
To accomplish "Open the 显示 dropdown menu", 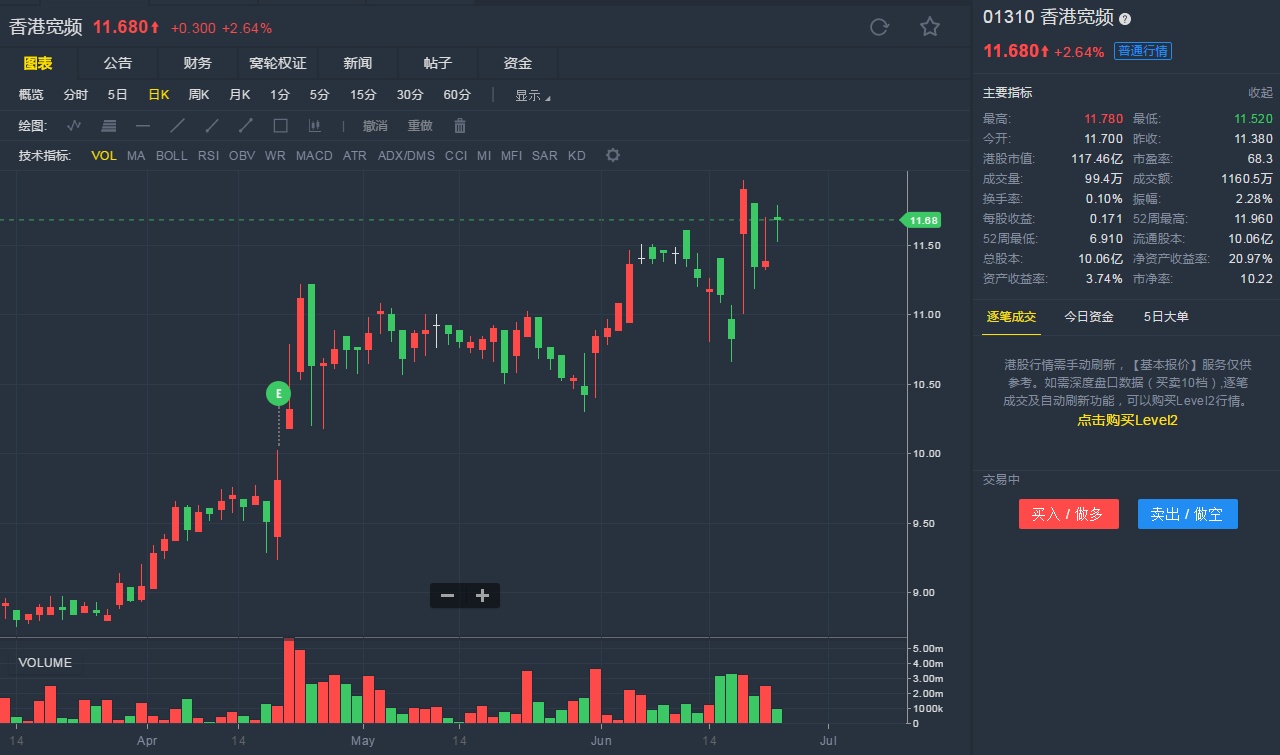I will [x=532, y=96].
